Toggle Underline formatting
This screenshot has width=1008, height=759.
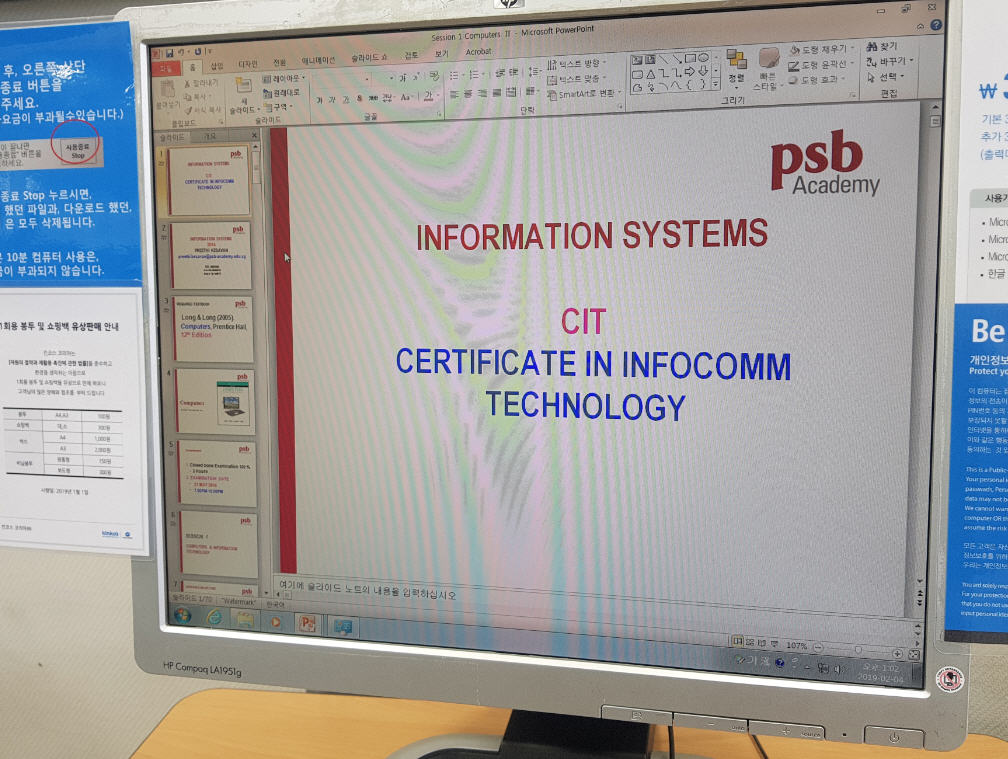click(346, 99)
